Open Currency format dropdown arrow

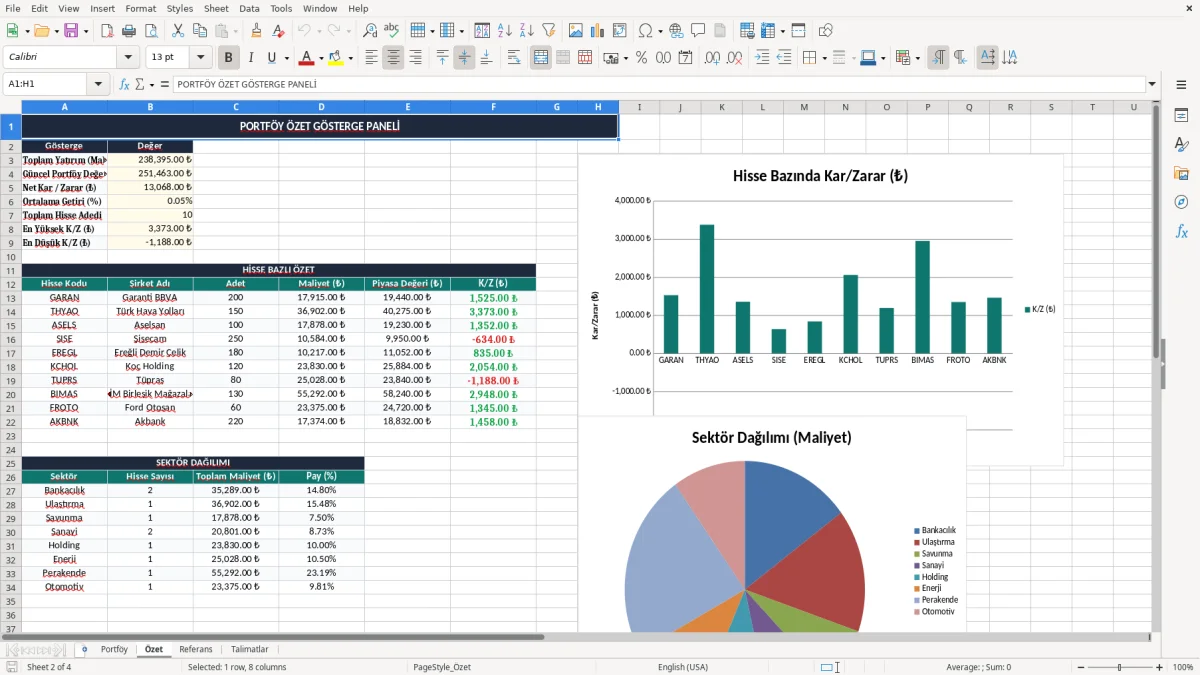[625, 58]
